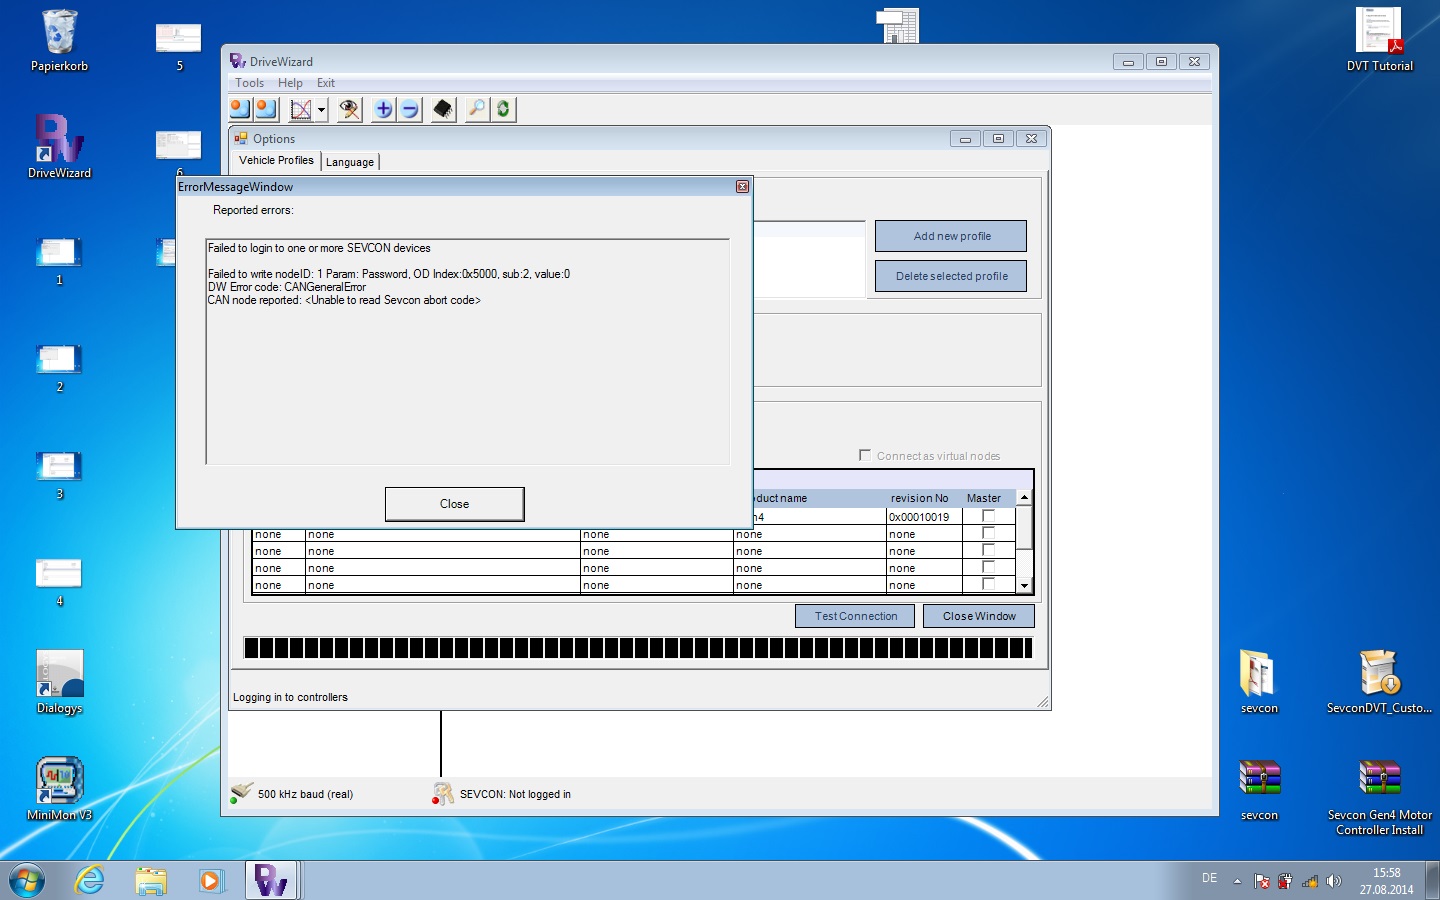The height and width of the screenshot is (900, 1440).
Task: Check Master box in first none row
Action: [x=988, y=533]
